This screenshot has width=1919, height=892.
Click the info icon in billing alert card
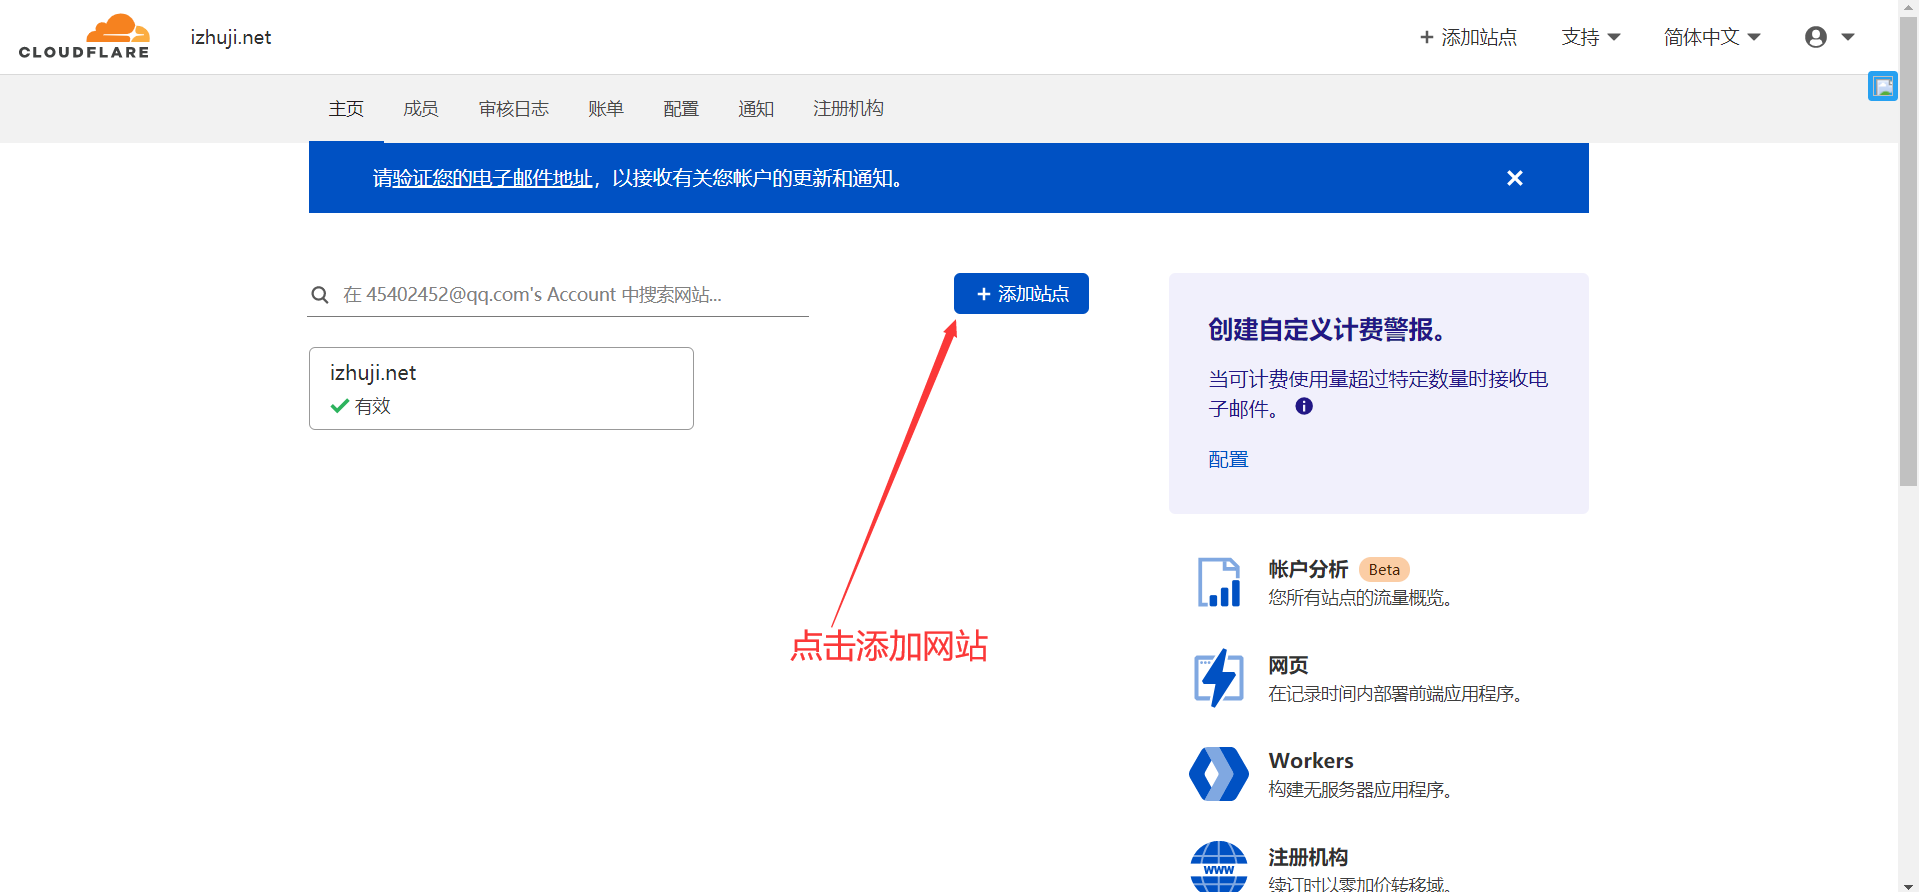click(1304, 406)
